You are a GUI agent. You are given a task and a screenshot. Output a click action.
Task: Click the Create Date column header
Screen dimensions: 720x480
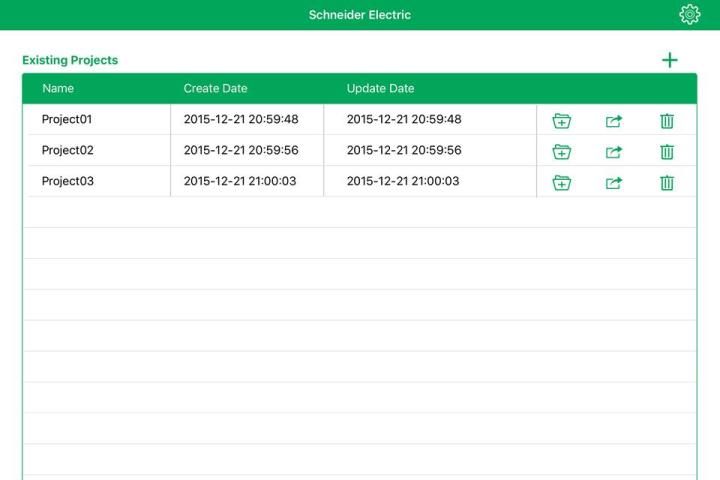pos(215,89)
